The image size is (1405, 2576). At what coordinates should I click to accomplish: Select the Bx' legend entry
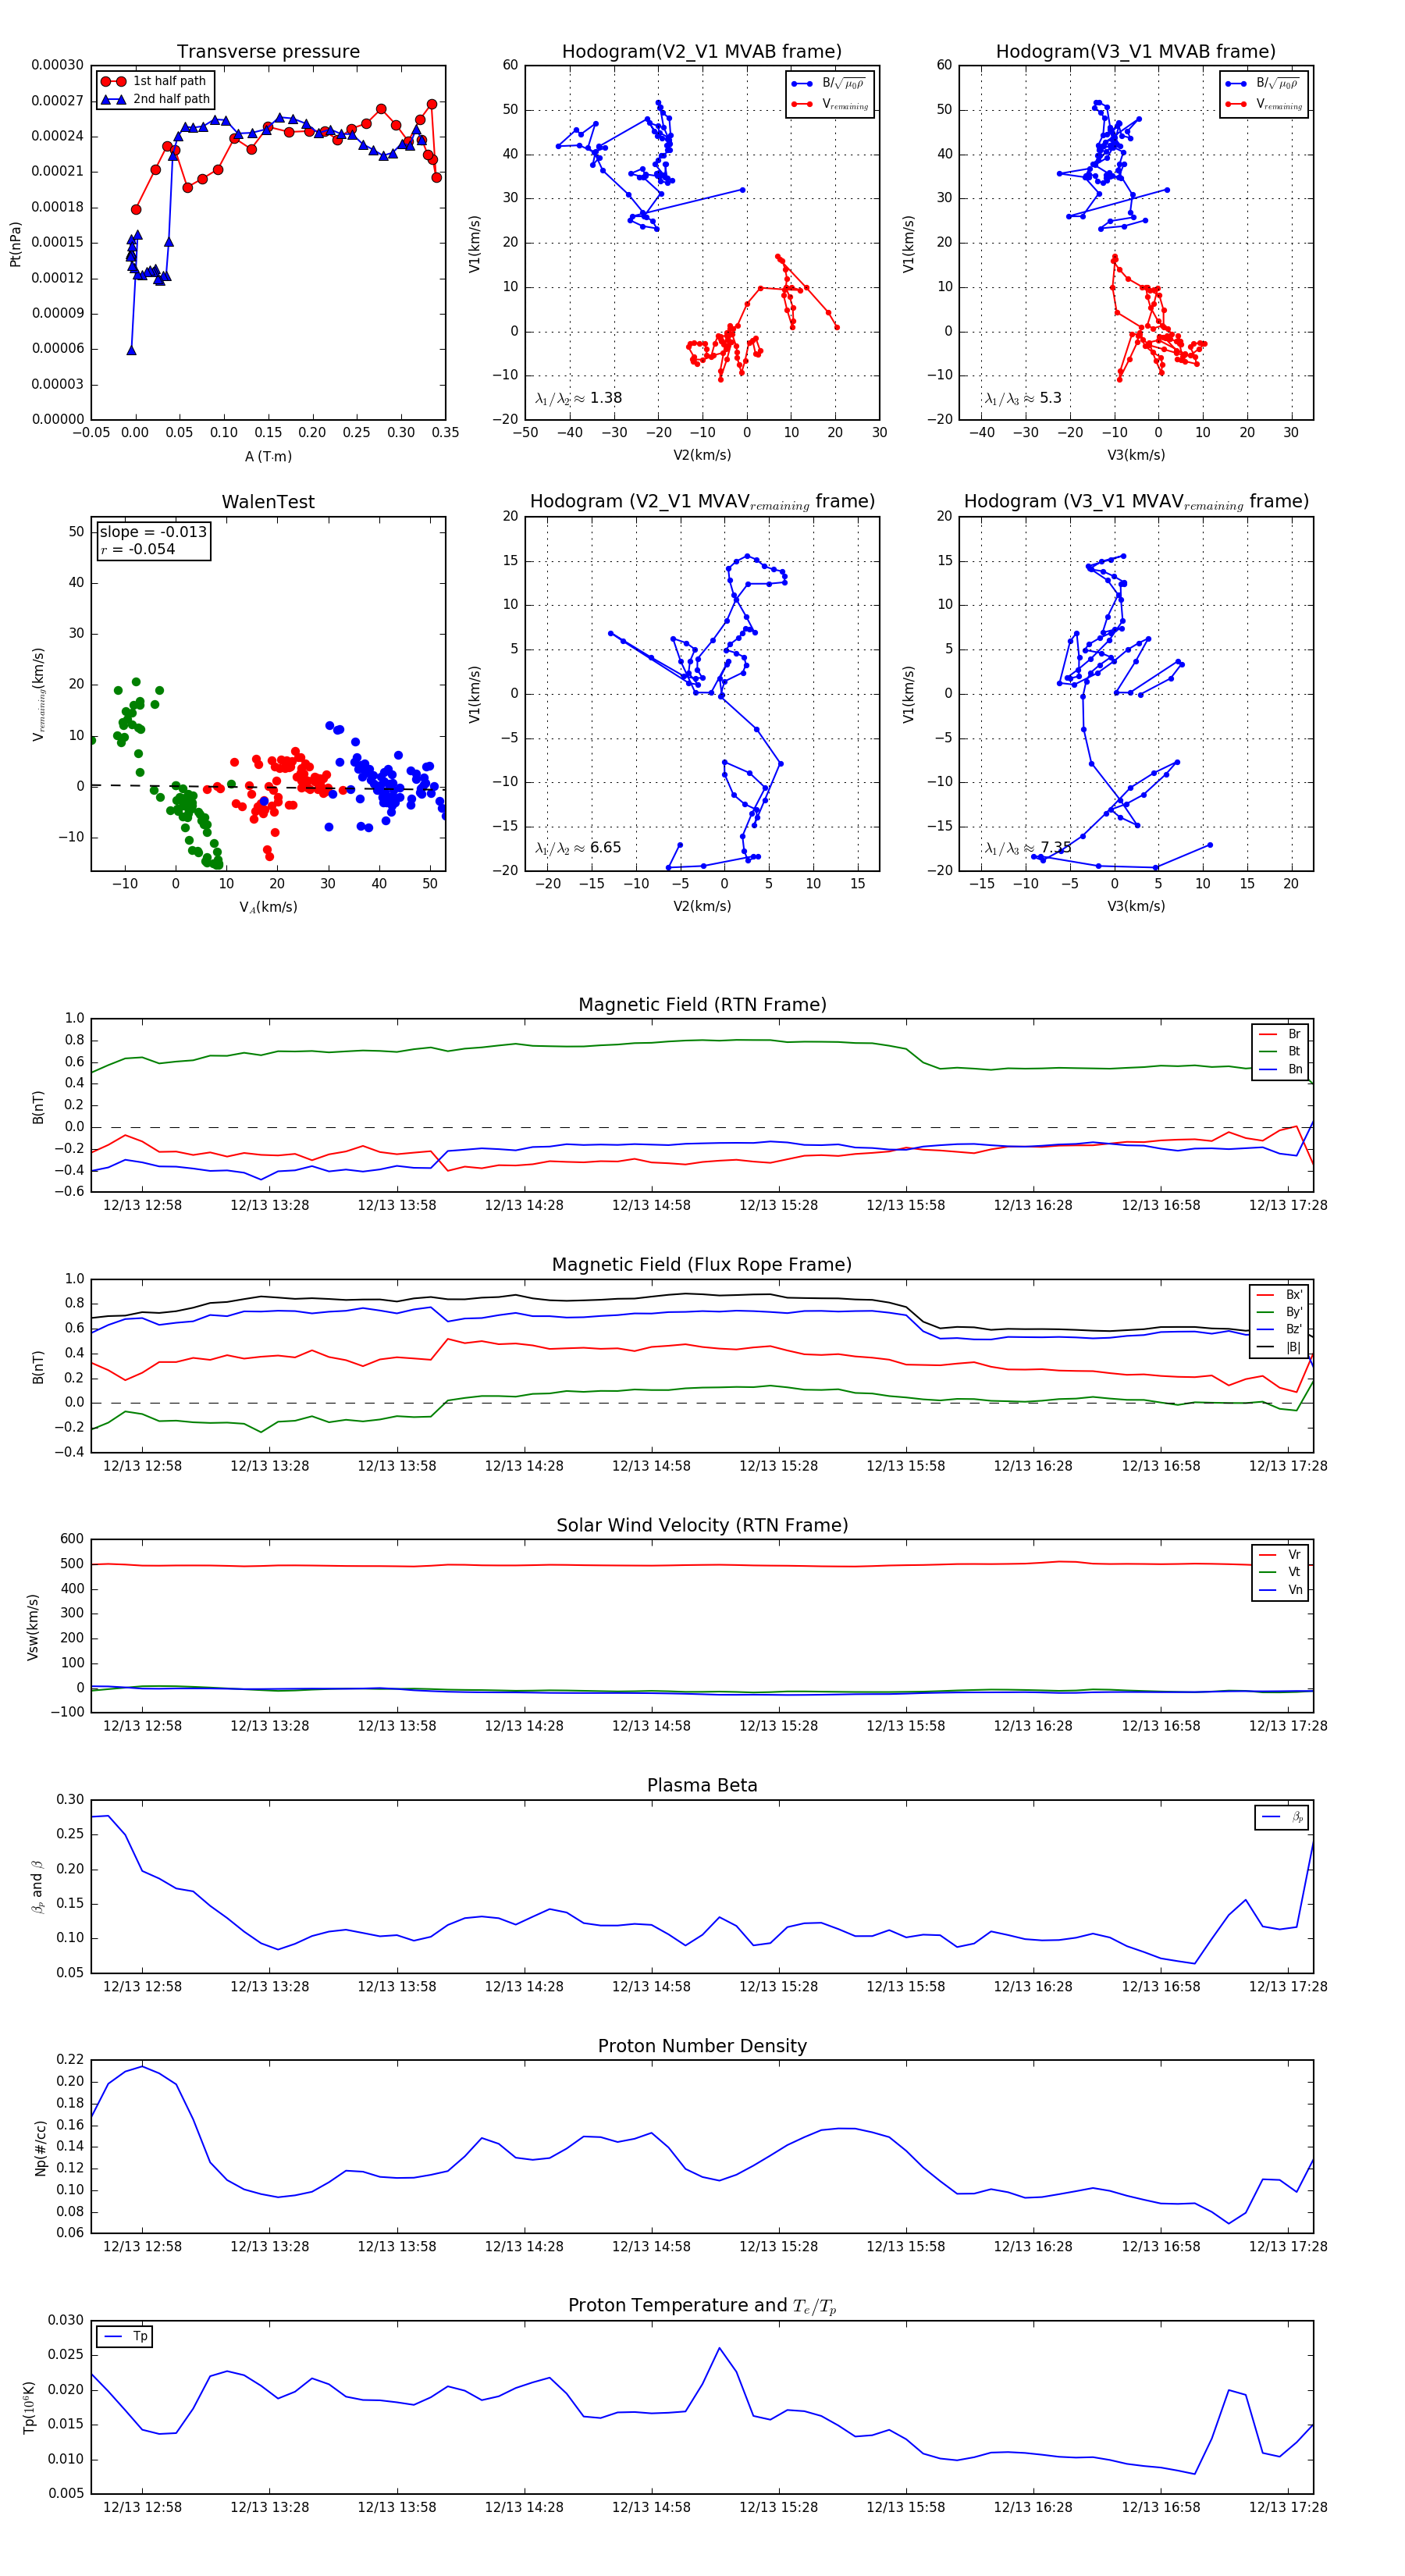(1281, 1294)
